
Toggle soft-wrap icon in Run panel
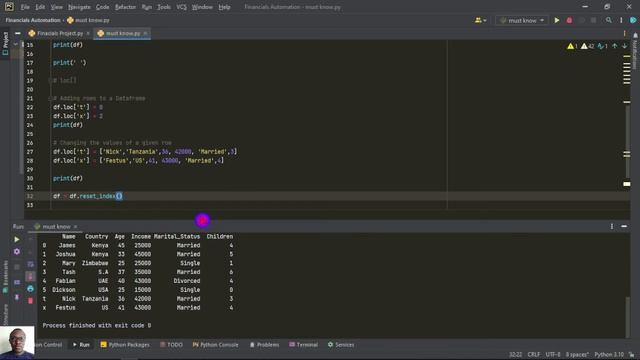pyautogui.click(x=30, y=264)
